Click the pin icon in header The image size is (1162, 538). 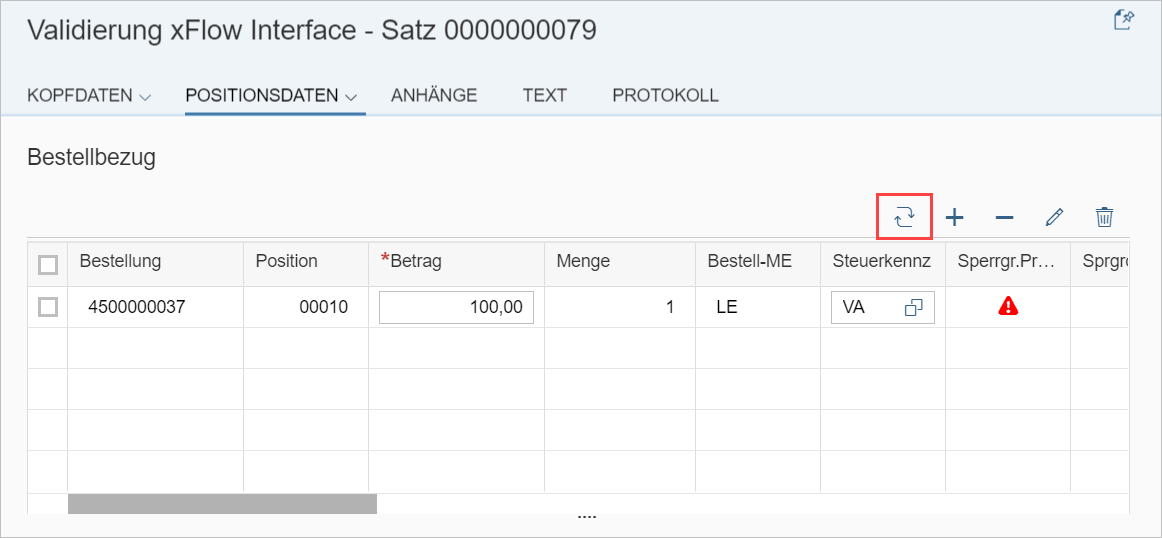pyautogui.click(x=1123, y=20)
